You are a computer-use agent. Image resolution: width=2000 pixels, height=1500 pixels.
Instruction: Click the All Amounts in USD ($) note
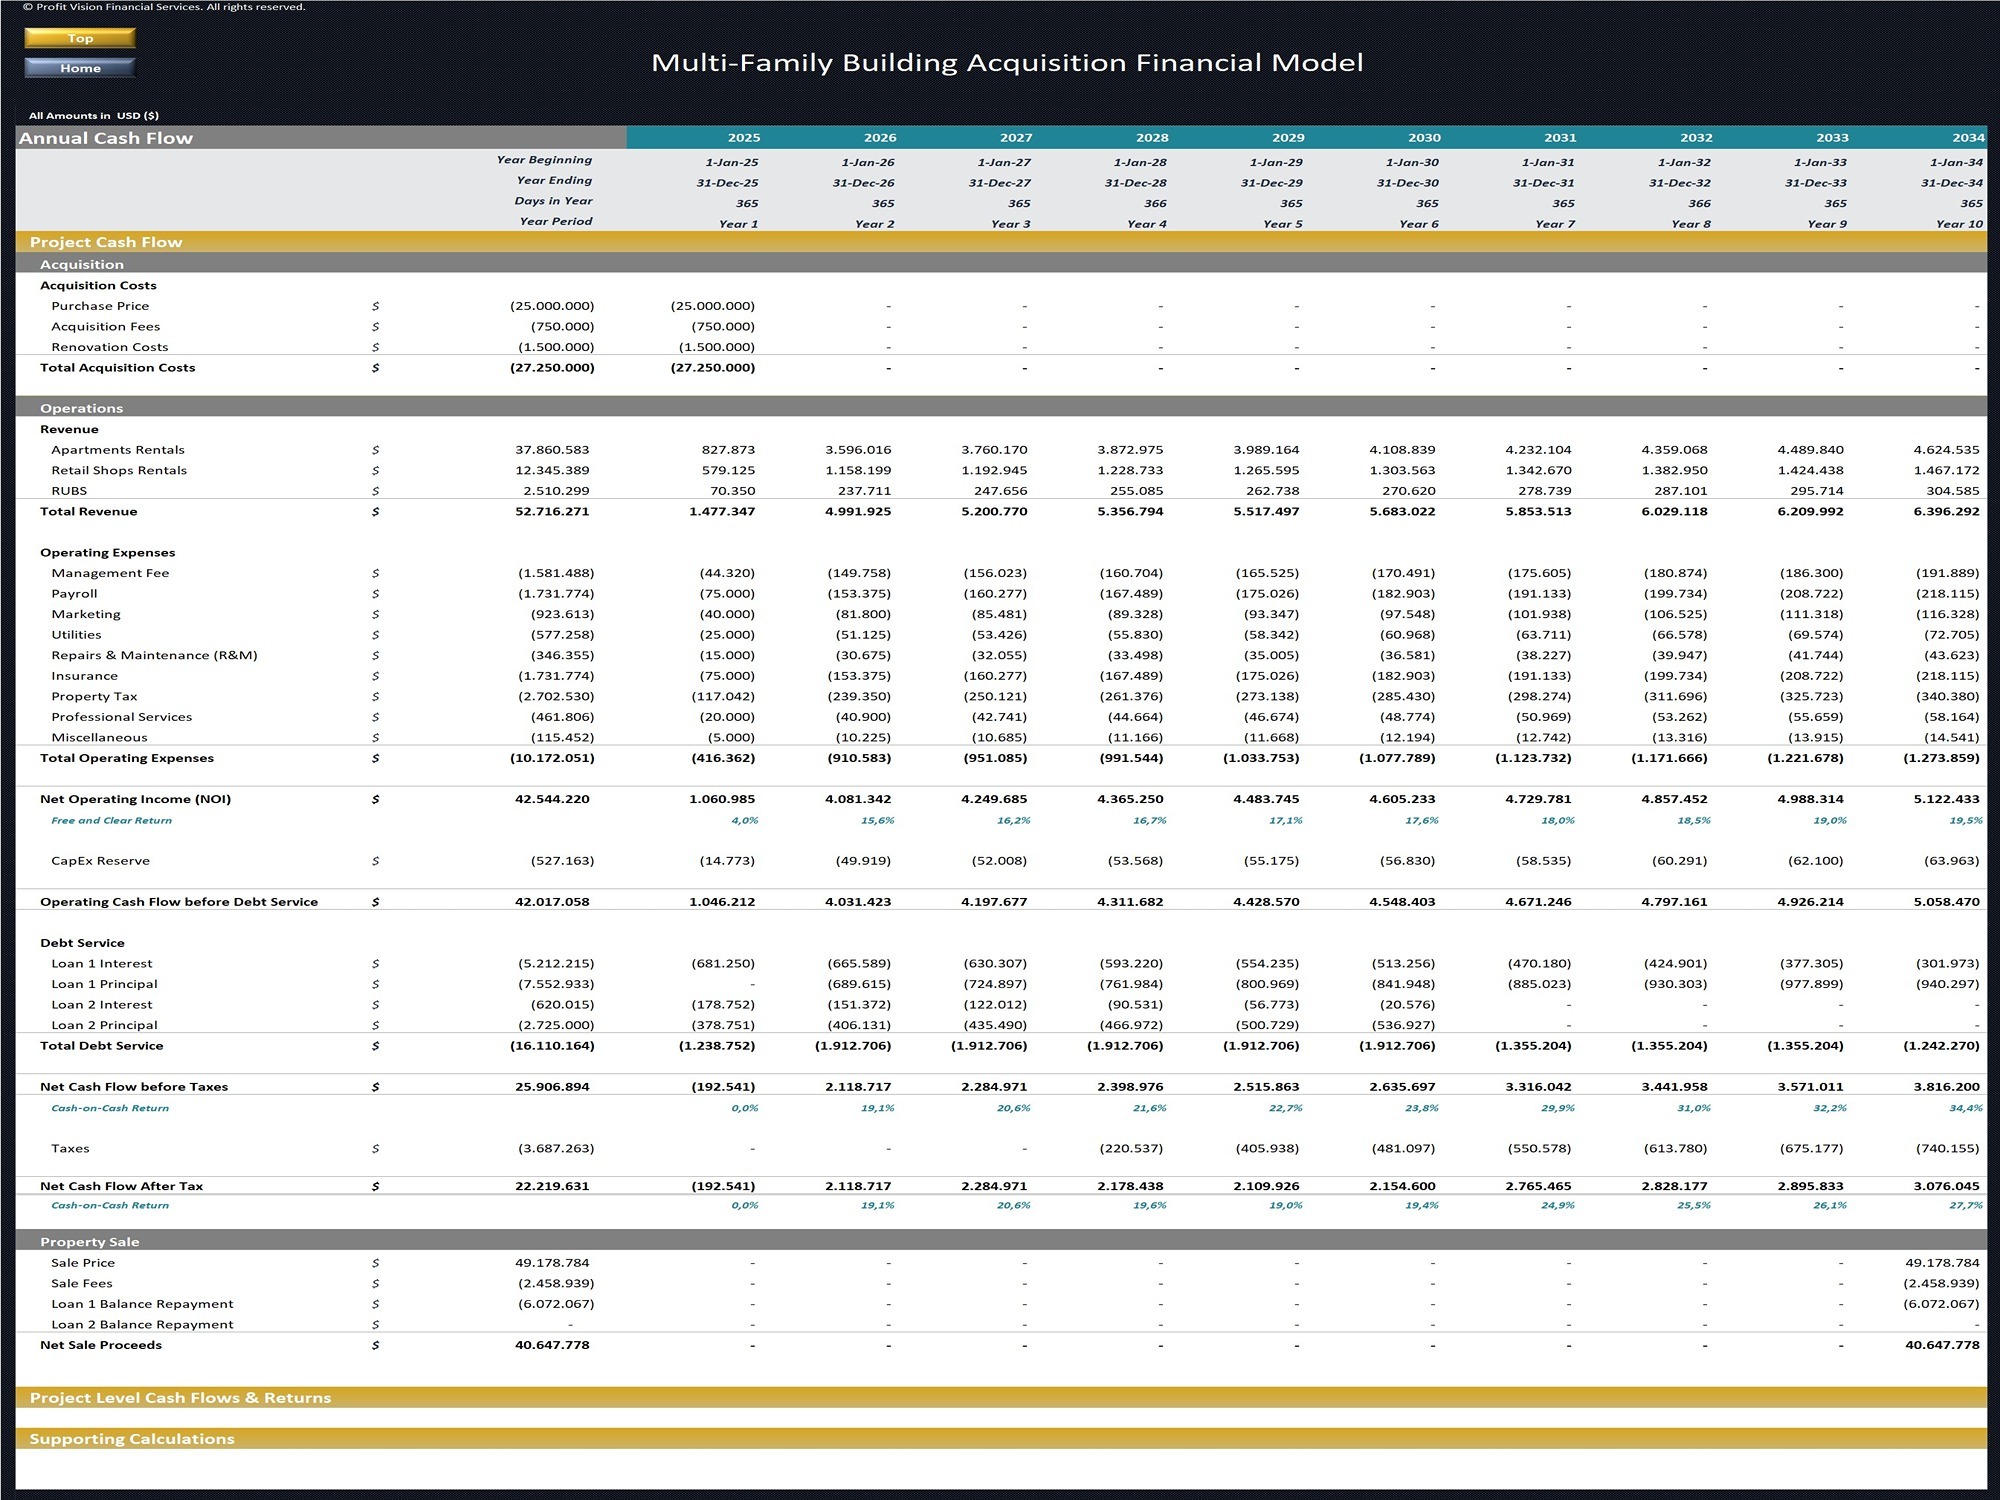[x=93, y=115]
